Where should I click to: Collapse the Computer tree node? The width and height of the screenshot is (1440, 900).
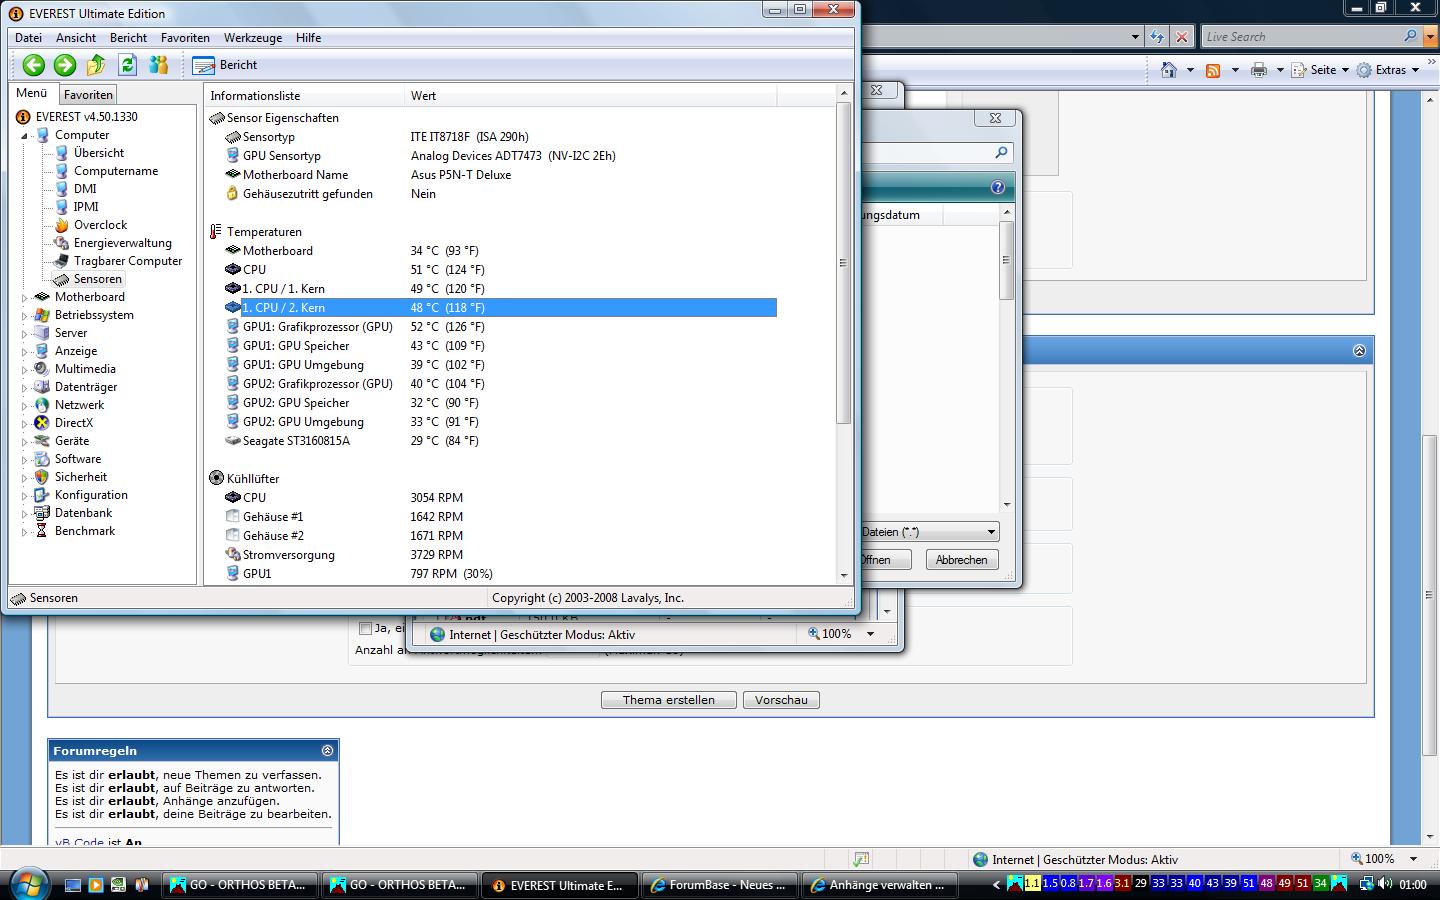click(x=25, y=135)
